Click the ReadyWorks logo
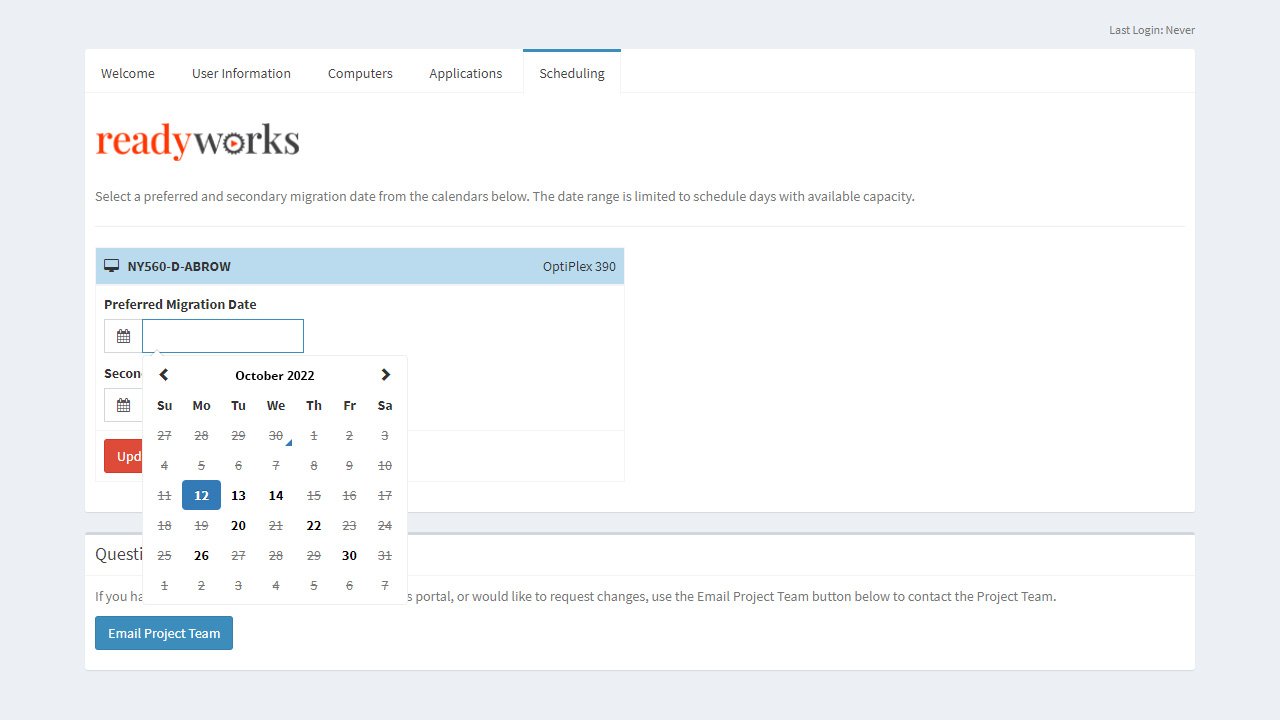The height and width of the screenshot is (720, 1280). coord(197,140)
